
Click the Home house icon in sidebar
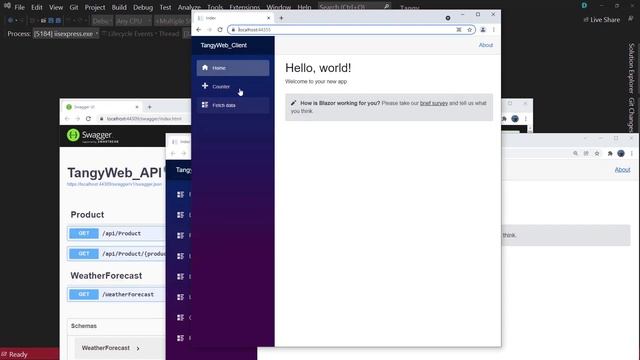pos(205,67)
